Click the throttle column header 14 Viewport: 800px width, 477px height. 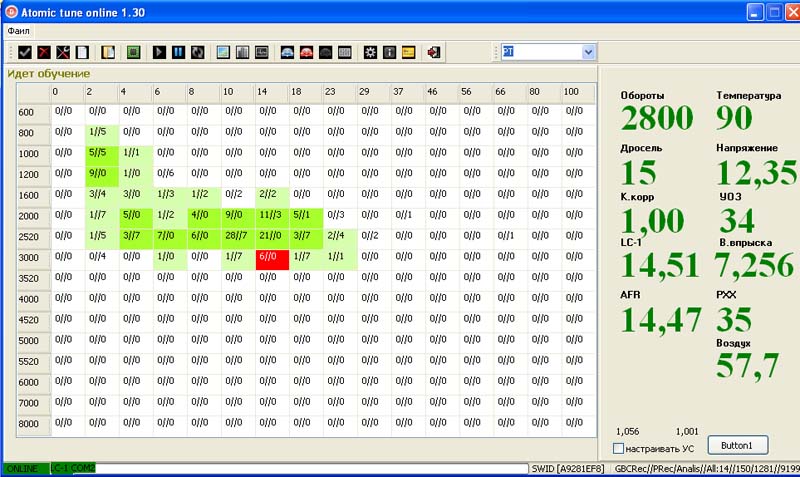pyautogui.click(x=271, y=92)
